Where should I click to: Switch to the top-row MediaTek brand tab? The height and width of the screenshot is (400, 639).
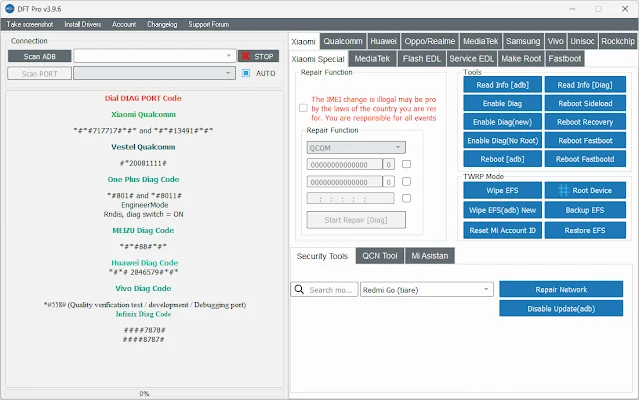tap(480, 41)
